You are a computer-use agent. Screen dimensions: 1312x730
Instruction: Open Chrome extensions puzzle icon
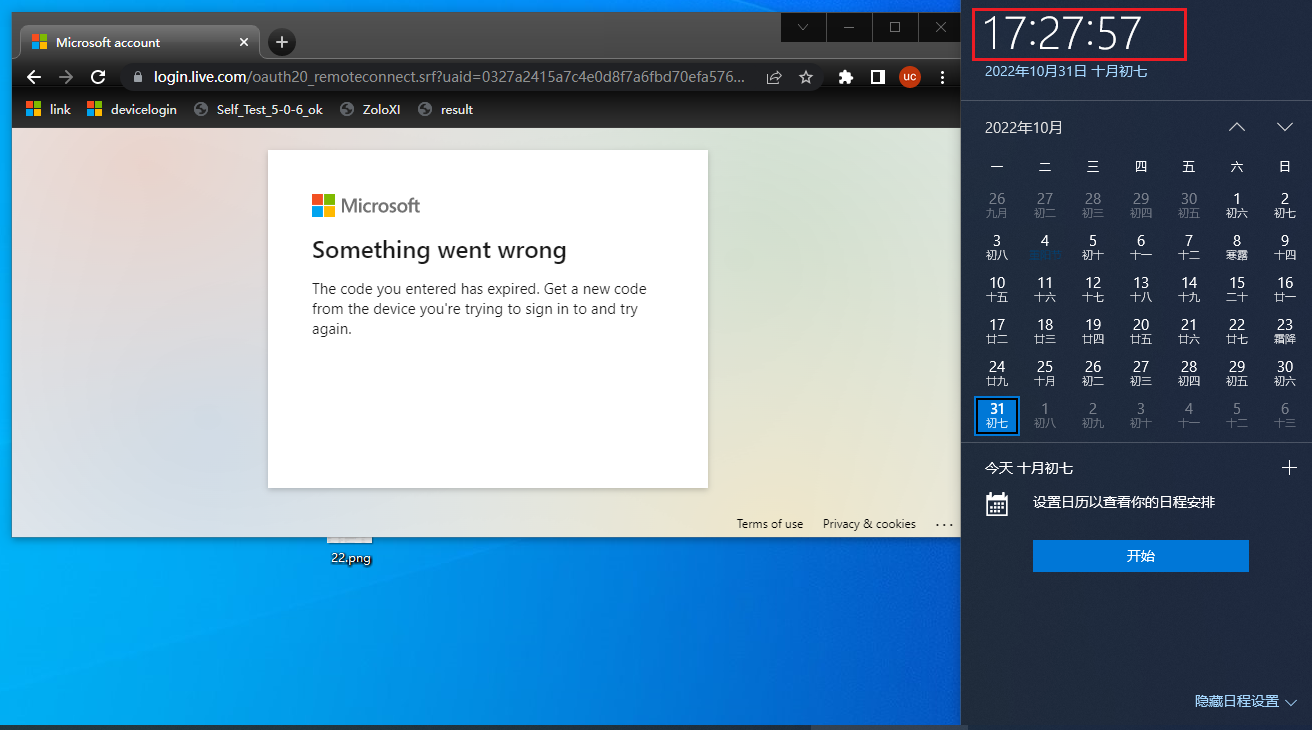click(846, 77)
